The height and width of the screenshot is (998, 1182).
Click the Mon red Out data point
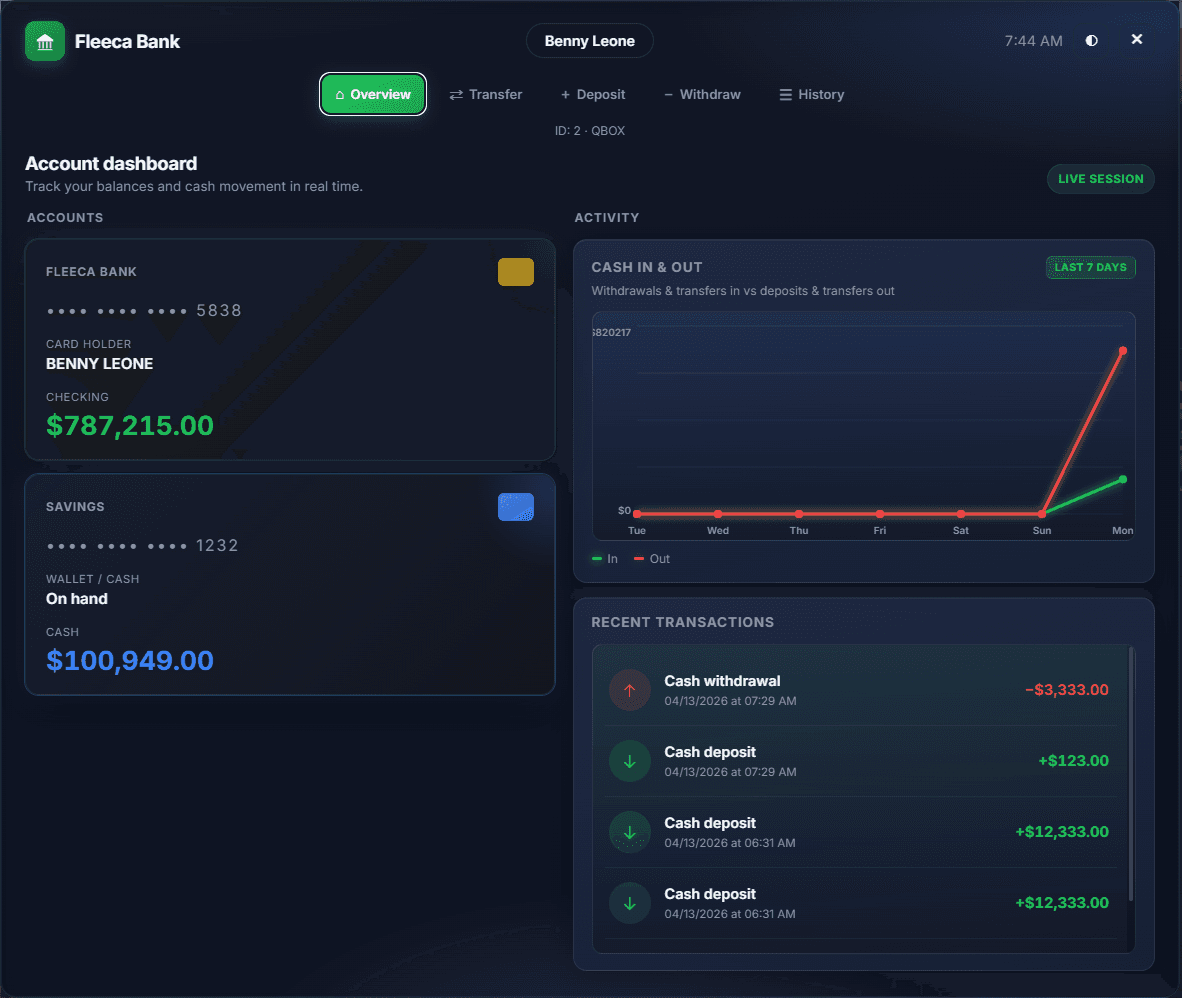[1122, 351]
